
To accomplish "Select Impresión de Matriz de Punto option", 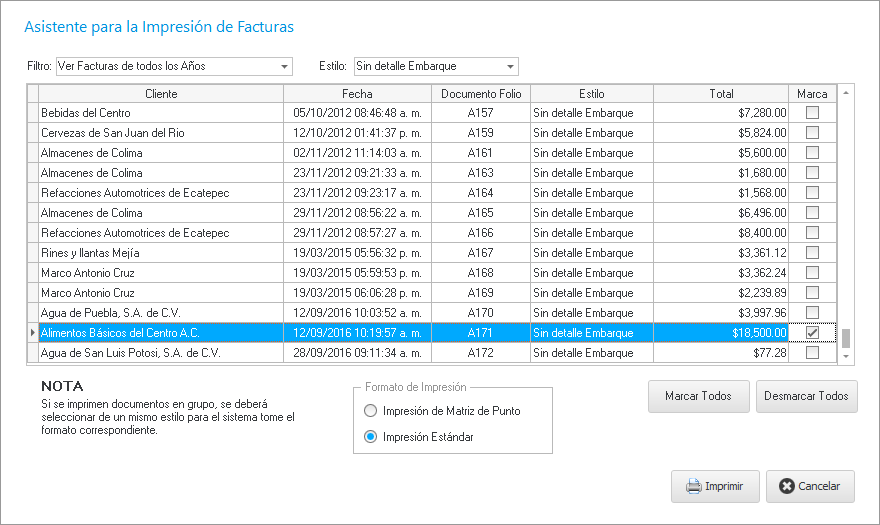I will (371, 411).
